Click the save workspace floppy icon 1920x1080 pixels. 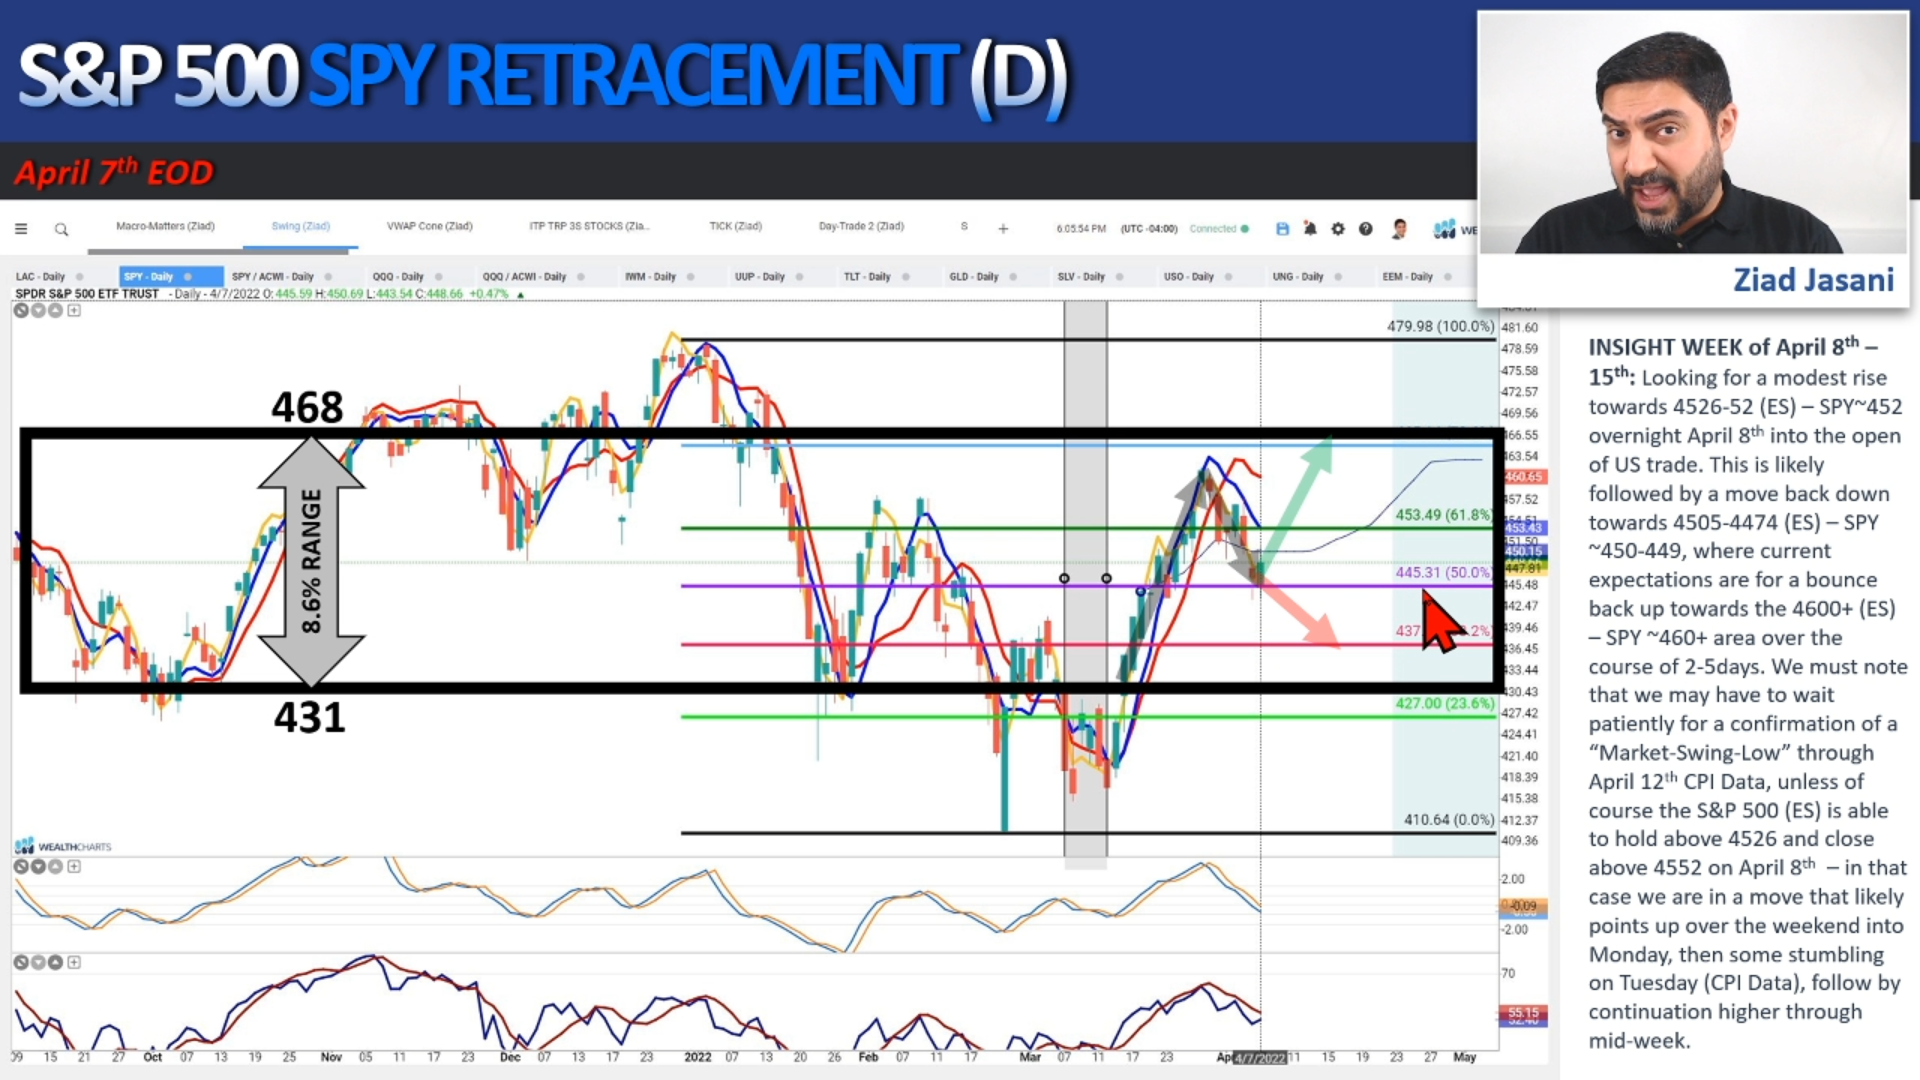1282,229
